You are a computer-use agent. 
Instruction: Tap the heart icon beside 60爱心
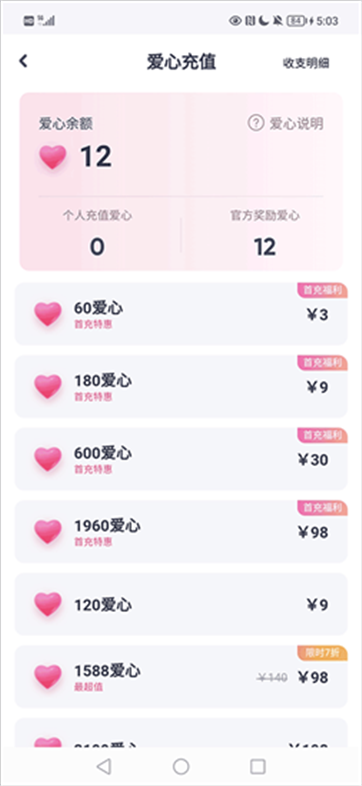(48, 314)
